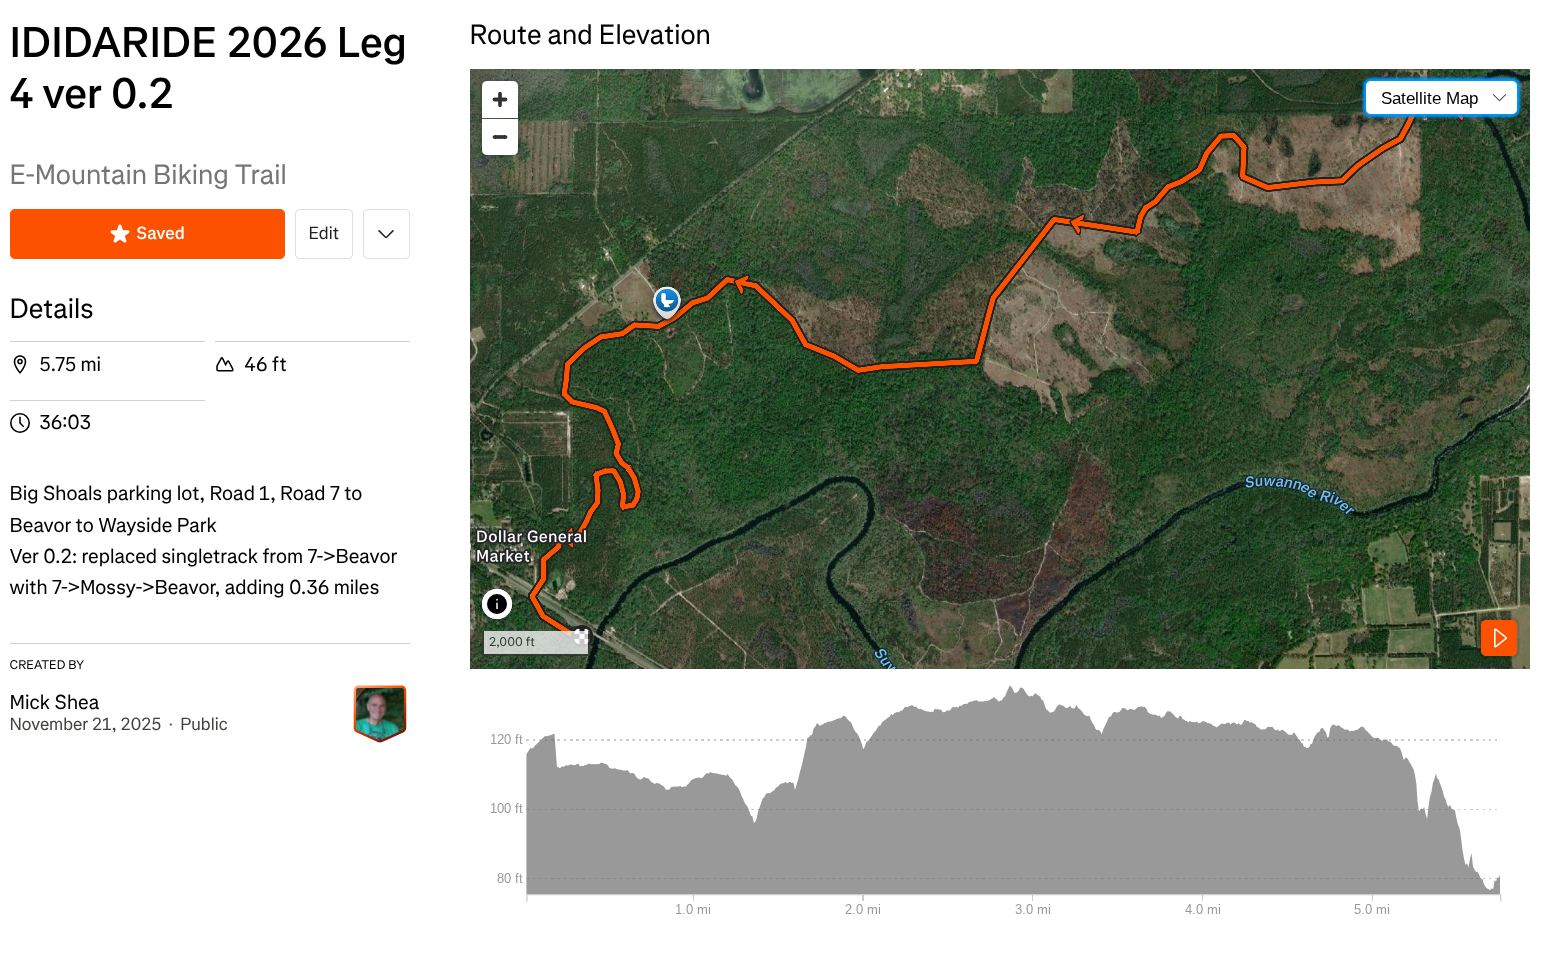Click the Edit button
This screenshot has width=1562, height=958.
coord(323,234)
